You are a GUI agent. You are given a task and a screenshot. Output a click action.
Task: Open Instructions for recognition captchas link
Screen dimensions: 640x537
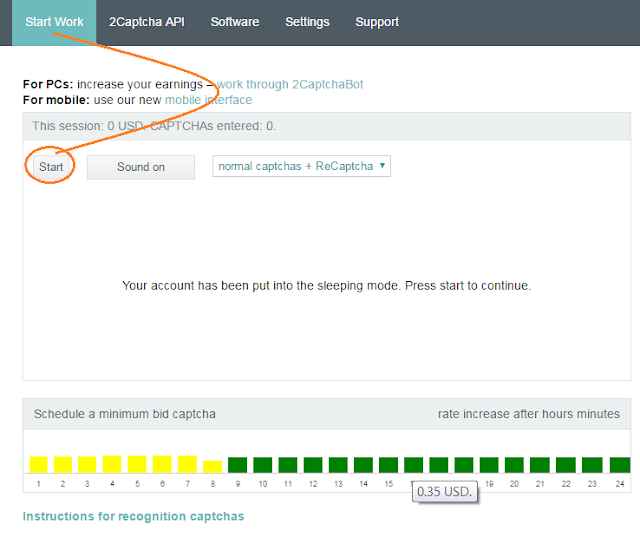coord(133,516)
